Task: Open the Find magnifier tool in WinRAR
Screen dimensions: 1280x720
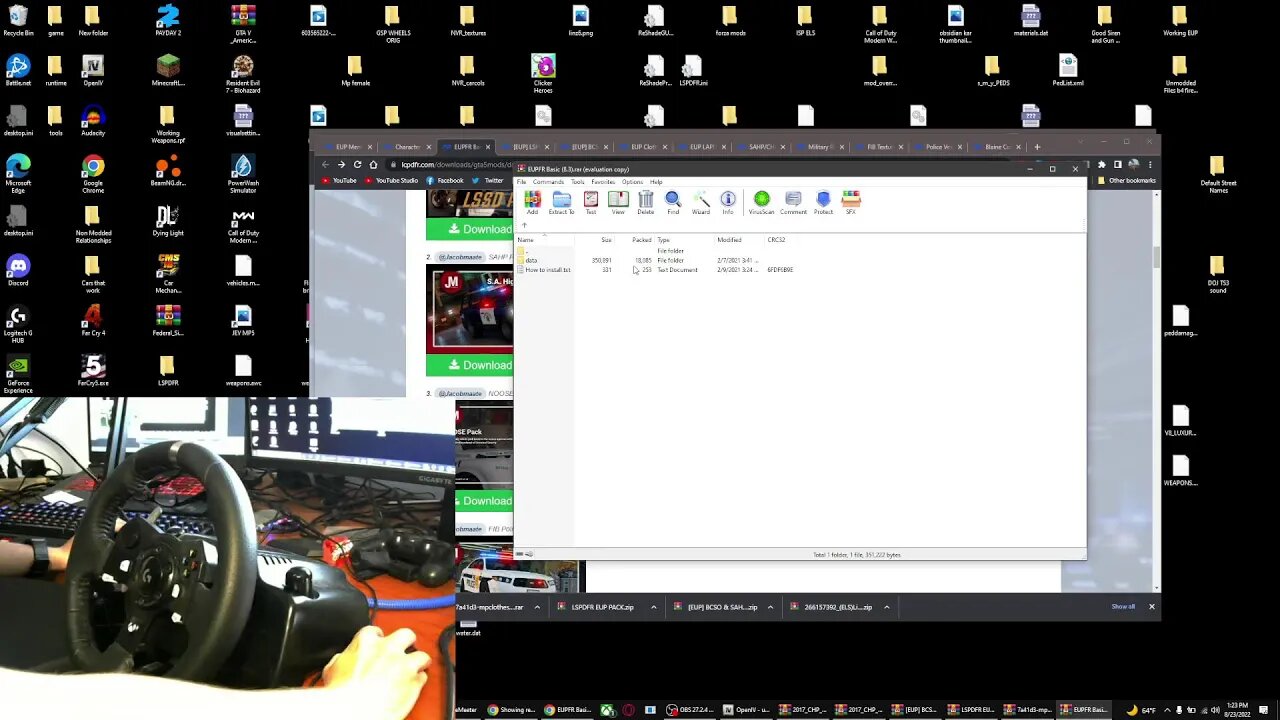Action: coord(673,203)
